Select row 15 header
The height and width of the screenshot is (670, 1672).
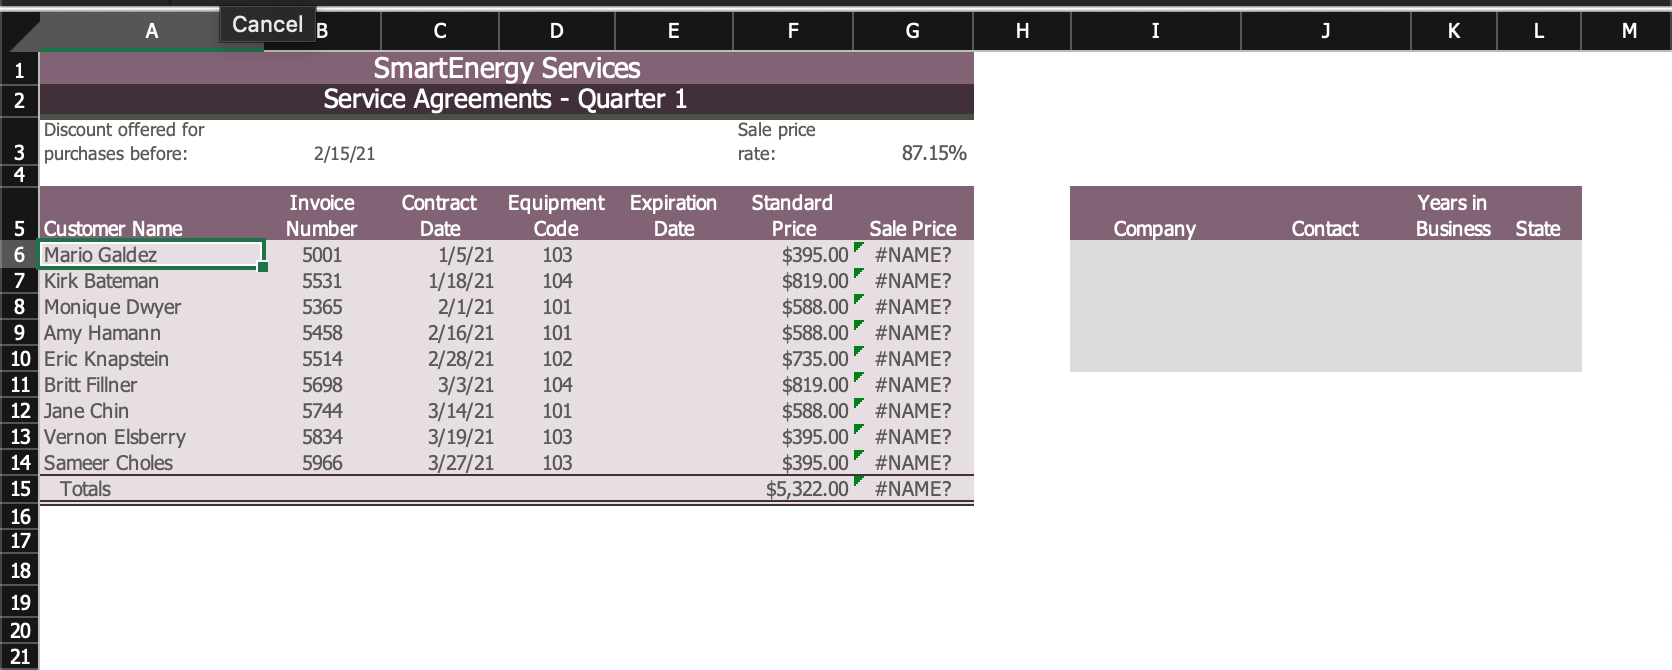coord(19,489)
